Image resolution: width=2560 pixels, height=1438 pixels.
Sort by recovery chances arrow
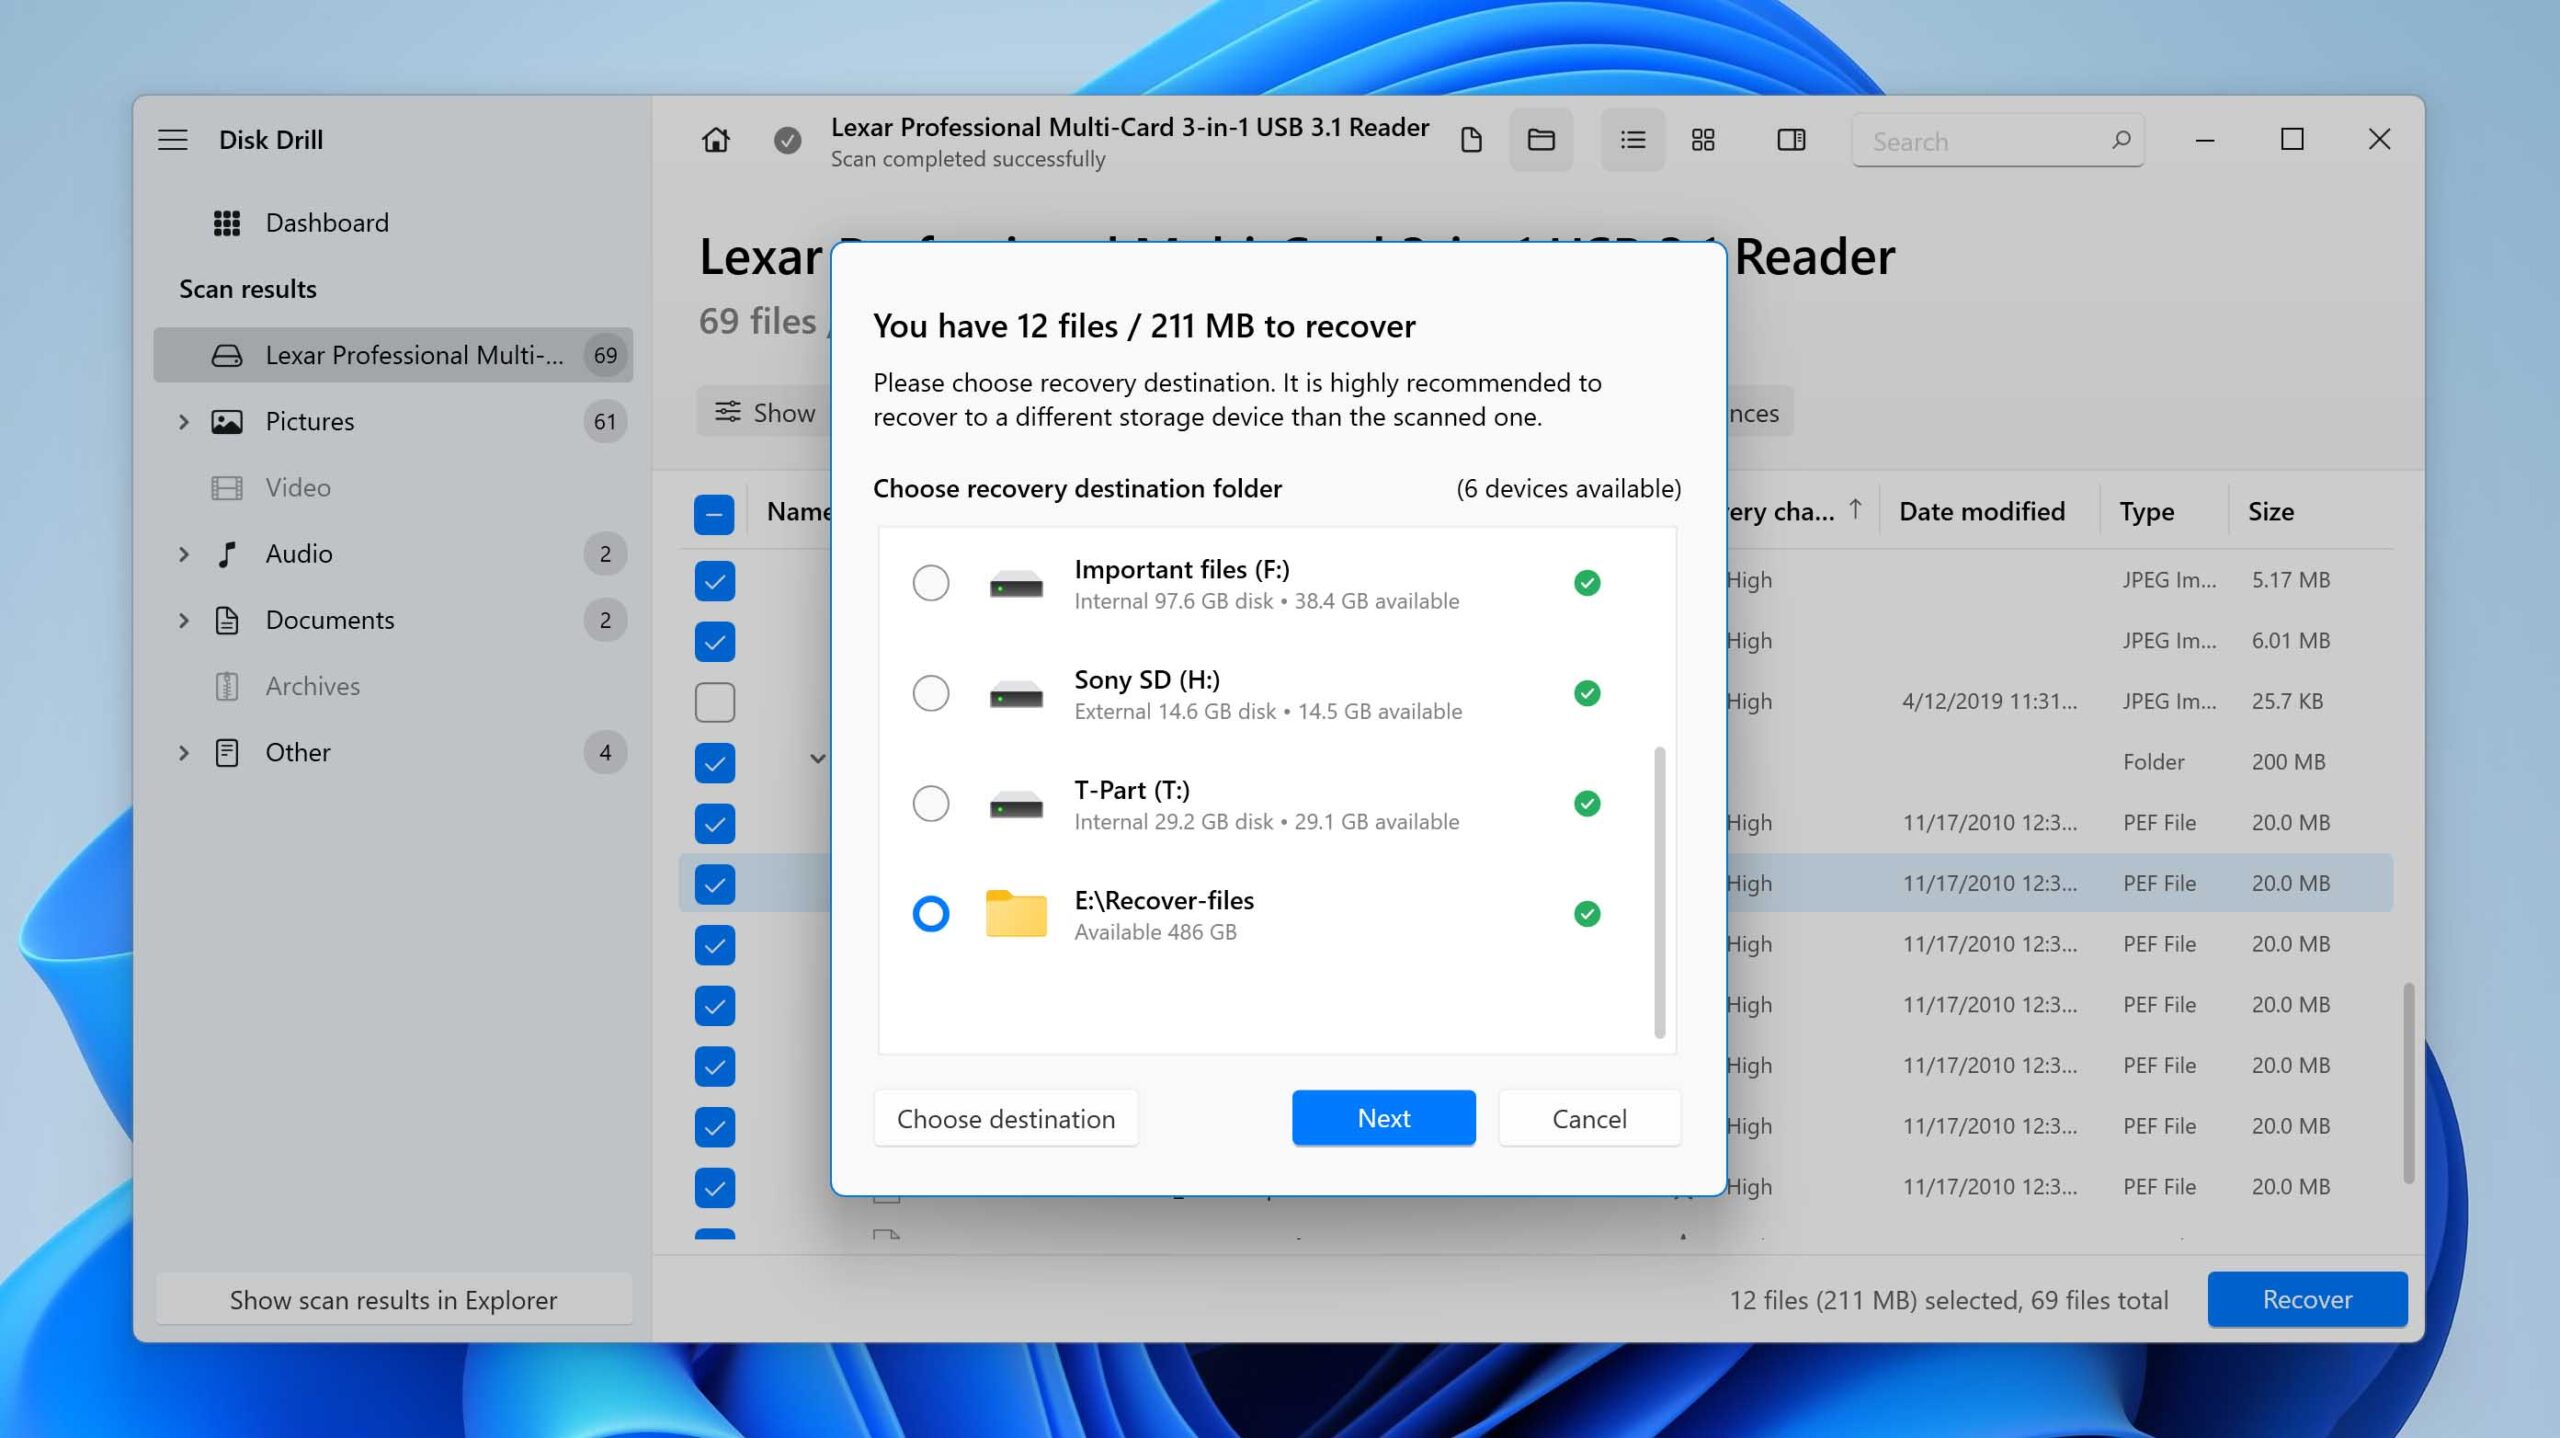click(1855, 509)
